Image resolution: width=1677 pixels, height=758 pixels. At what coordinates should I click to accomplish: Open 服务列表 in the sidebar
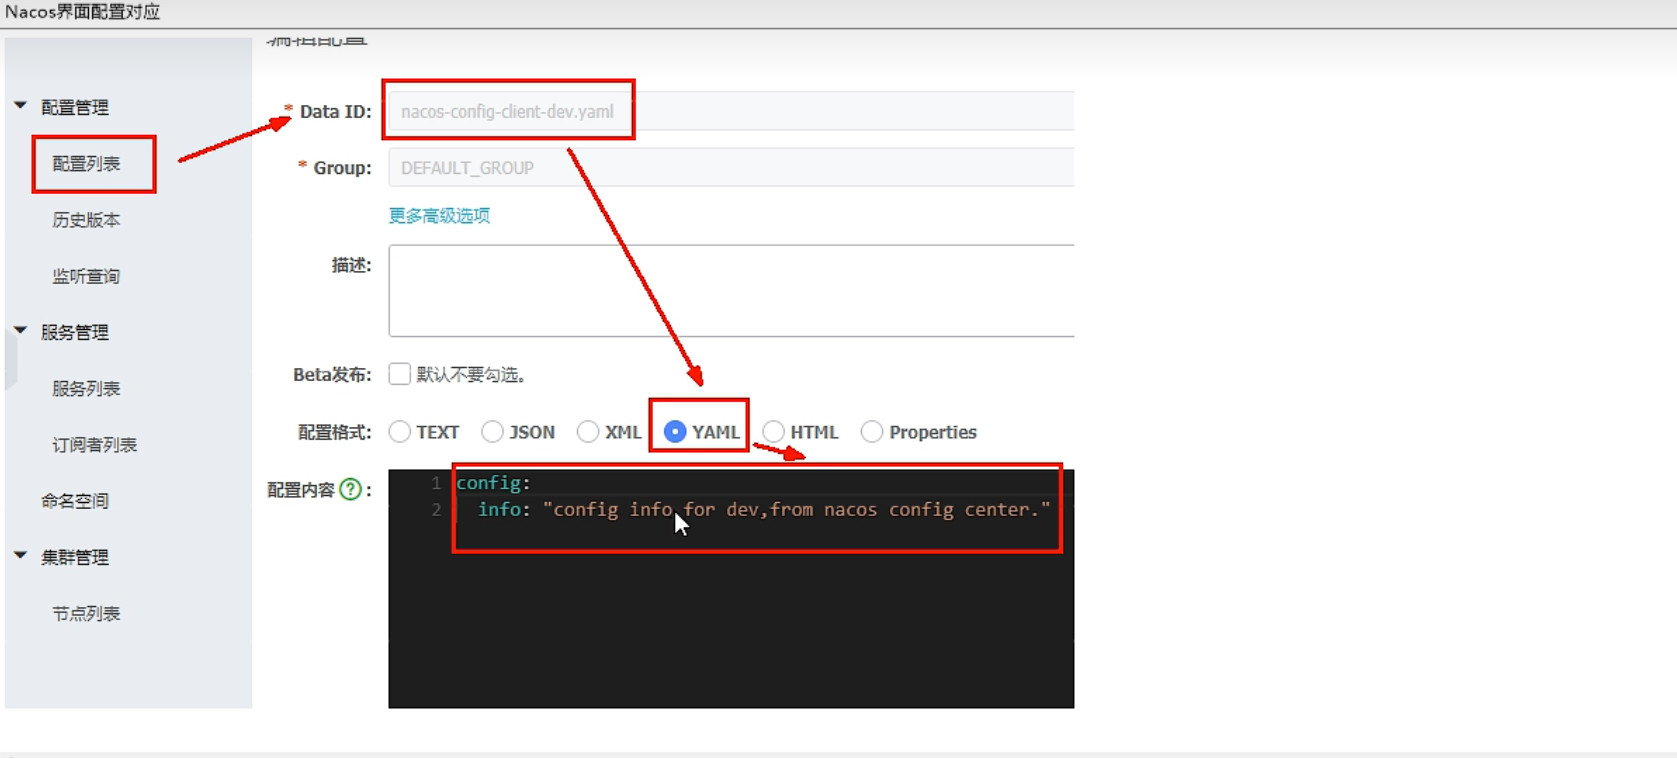86,389
